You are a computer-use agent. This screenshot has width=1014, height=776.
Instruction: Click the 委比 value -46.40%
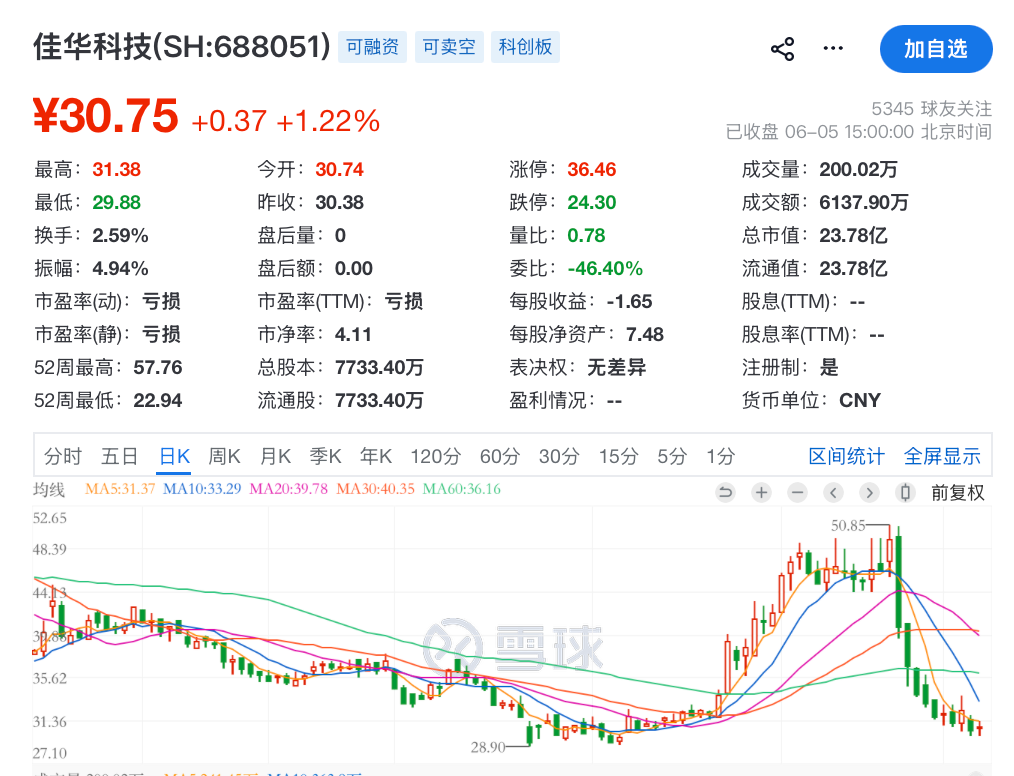pyautogui.click(x=605, y=268)
